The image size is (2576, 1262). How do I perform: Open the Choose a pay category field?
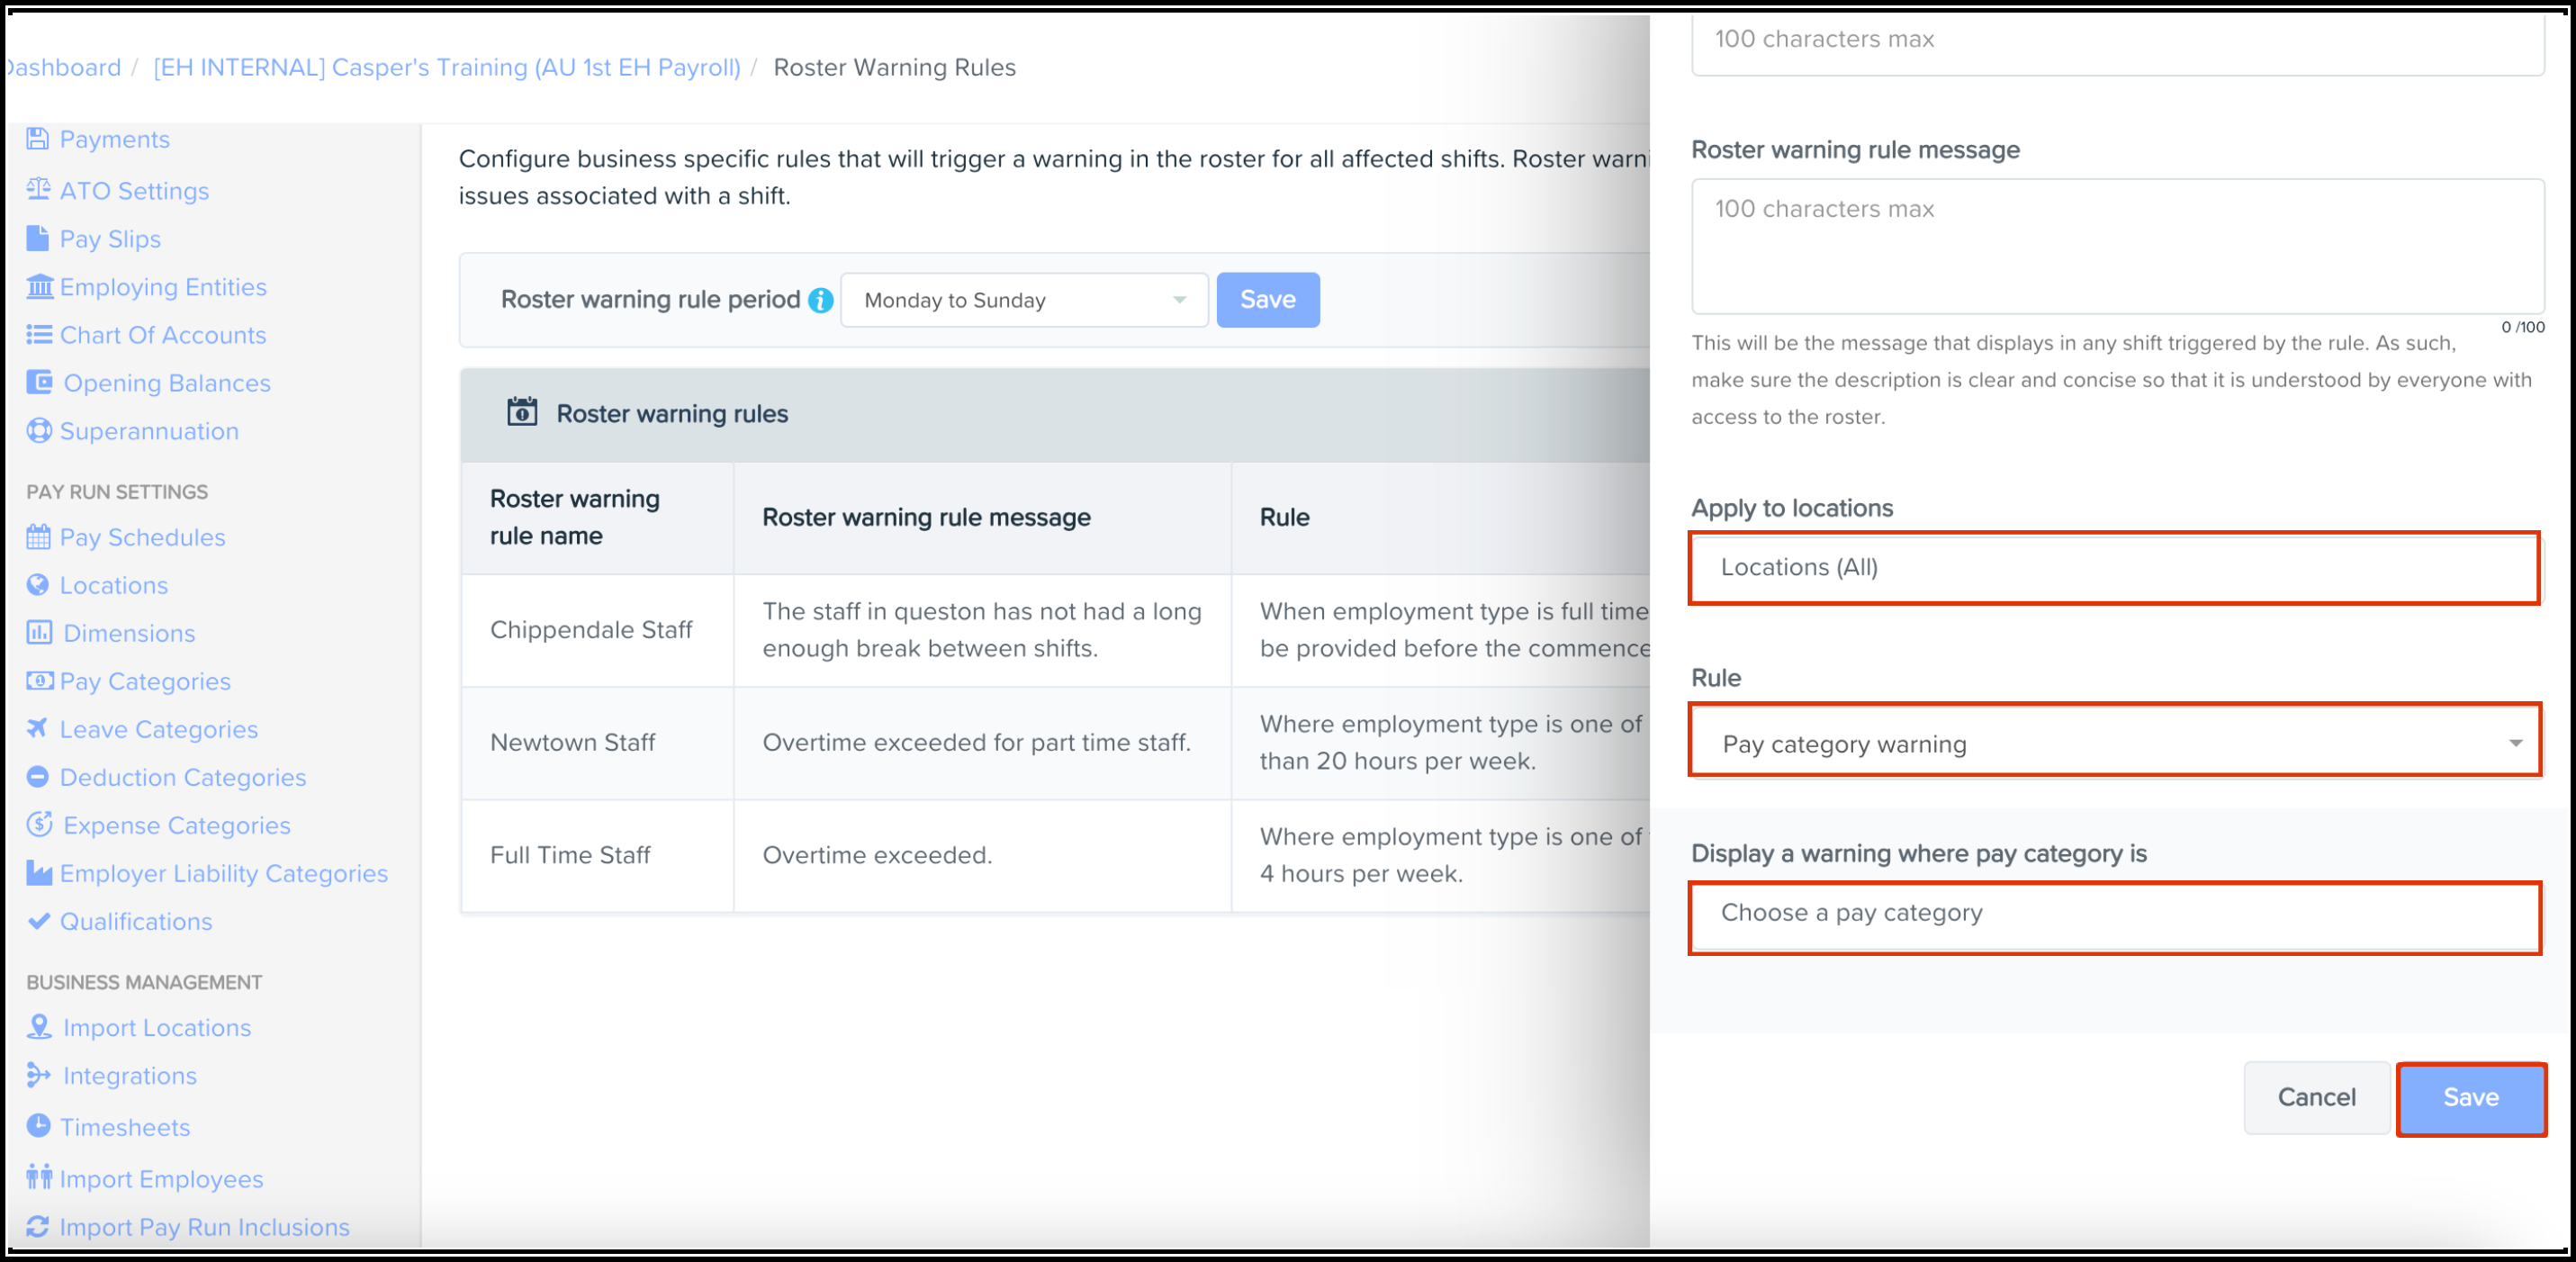(x=2114, y=913)
